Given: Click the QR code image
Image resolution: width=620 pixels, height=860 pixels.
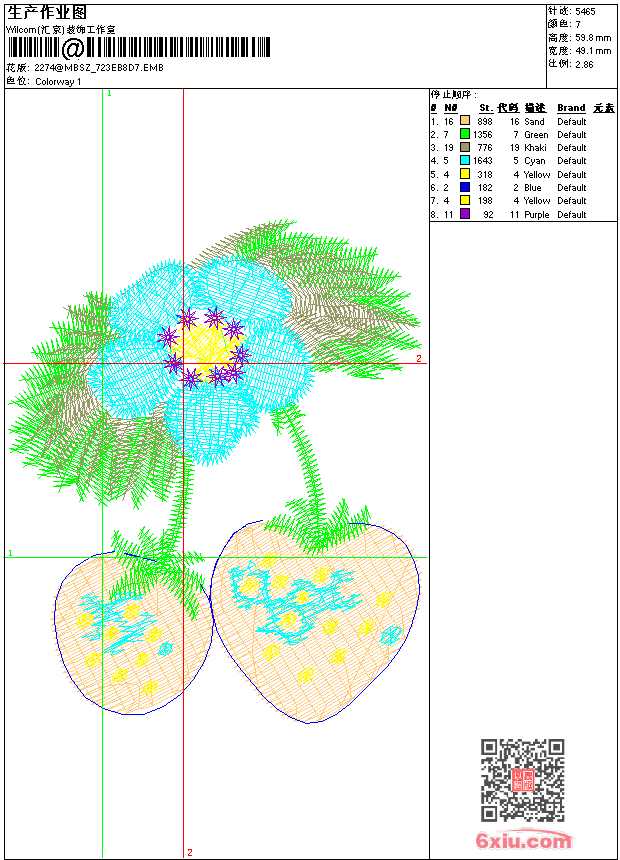Looking at the screenshot, I should 523,780.
